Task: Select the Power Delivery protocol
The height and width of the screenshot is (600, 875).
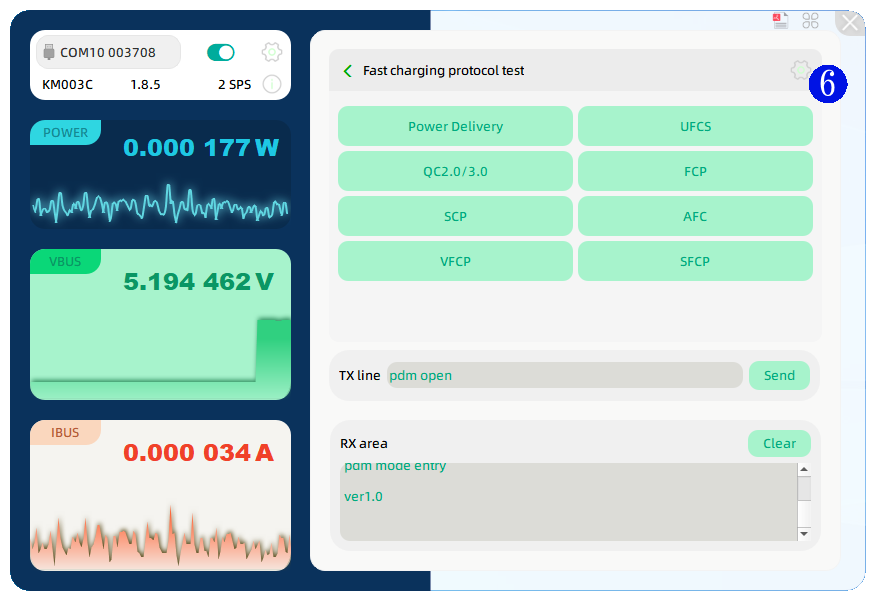Action: click(x=455, y=126)
